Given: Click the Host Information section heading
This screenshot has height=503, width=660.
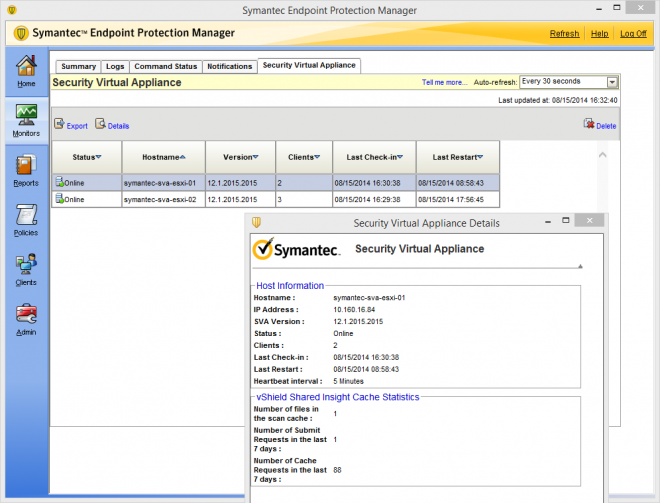Looking at the screenshot, I should (x=290, y=285).
